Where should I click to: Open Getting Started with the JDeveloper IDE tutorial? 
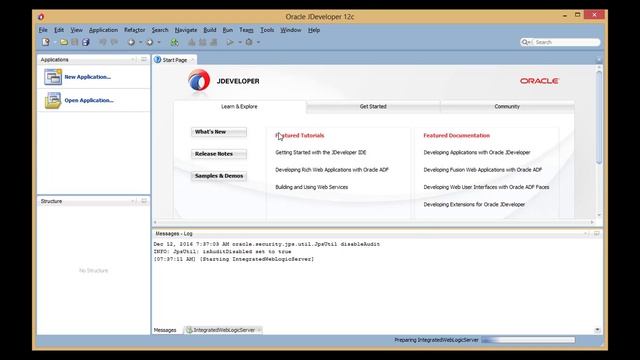321,153
